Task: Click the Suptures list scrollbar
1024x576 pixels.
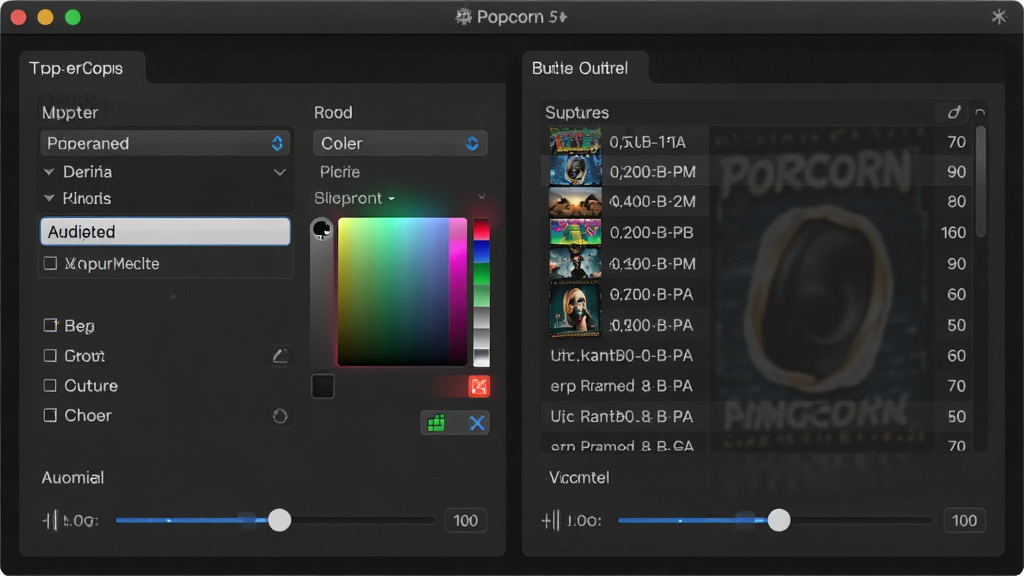Action: [x=980, y=182]
